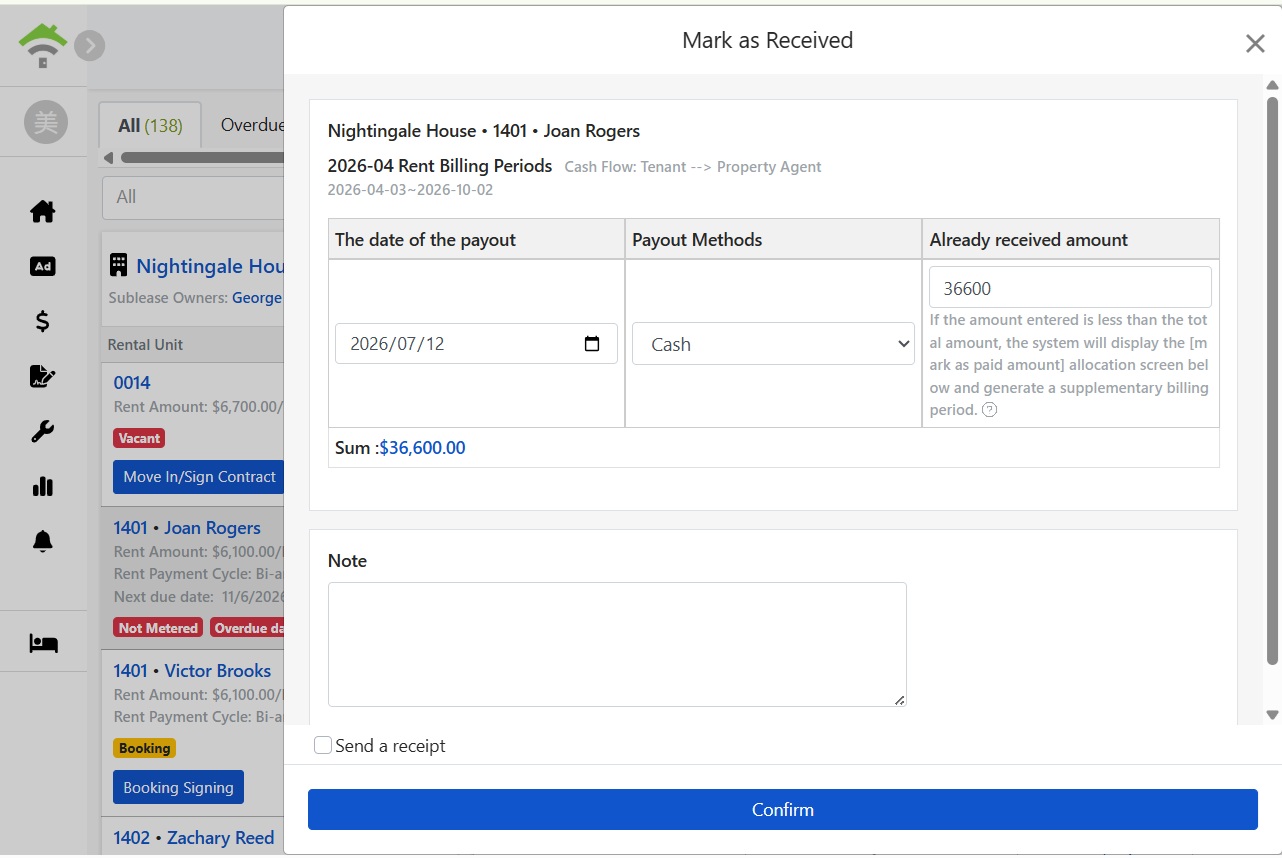Click inside the Note text area
Screen dimensions: 1282x858
point(617,644)
